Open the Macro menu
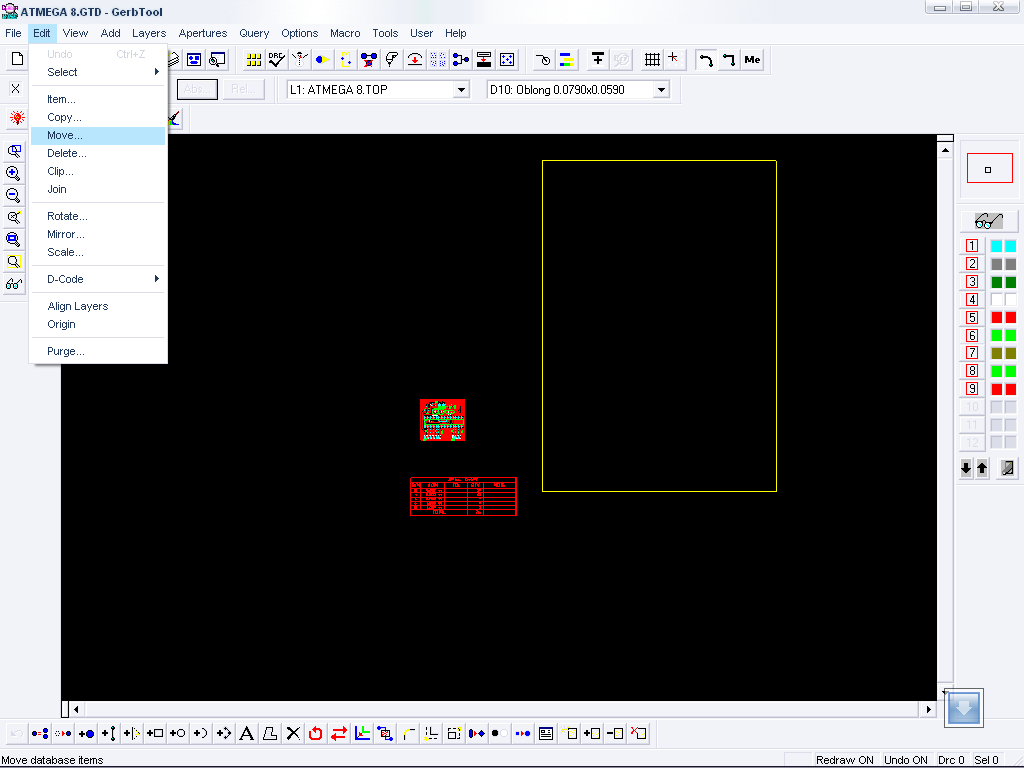This screenshot has width=1024, height=768. [345, 33]
